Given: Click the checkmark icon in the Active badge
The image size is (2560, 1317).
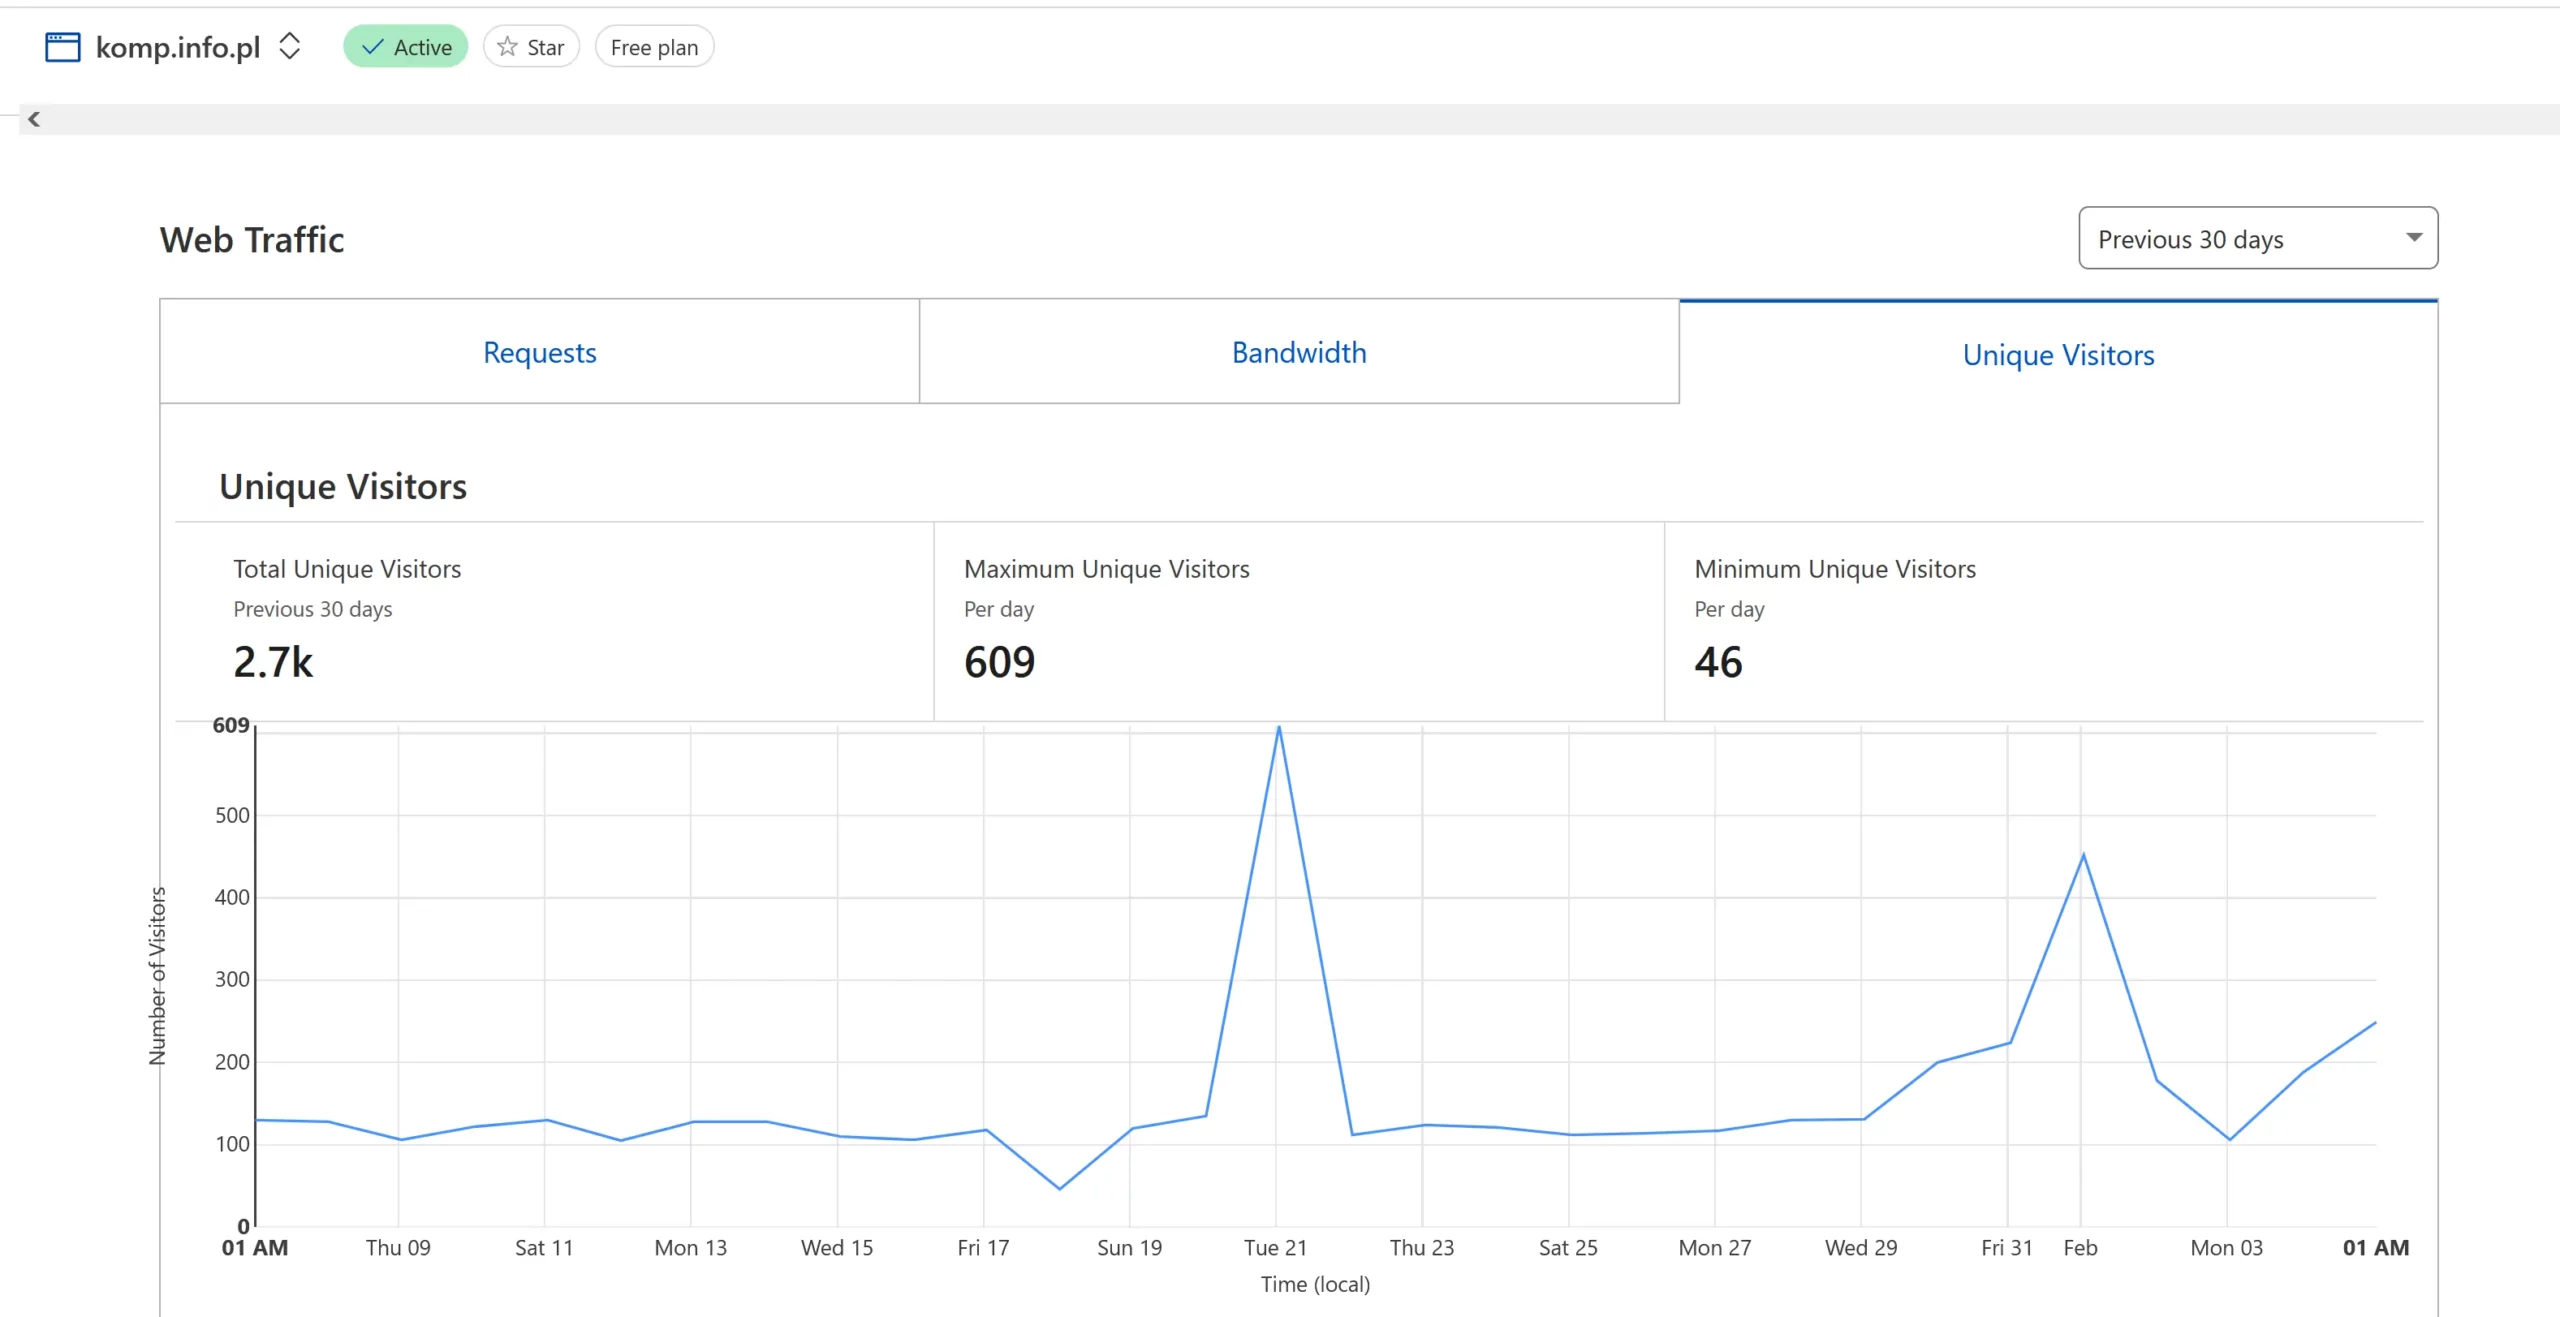Looking at the screenshot, I should [x=373, y=47].
